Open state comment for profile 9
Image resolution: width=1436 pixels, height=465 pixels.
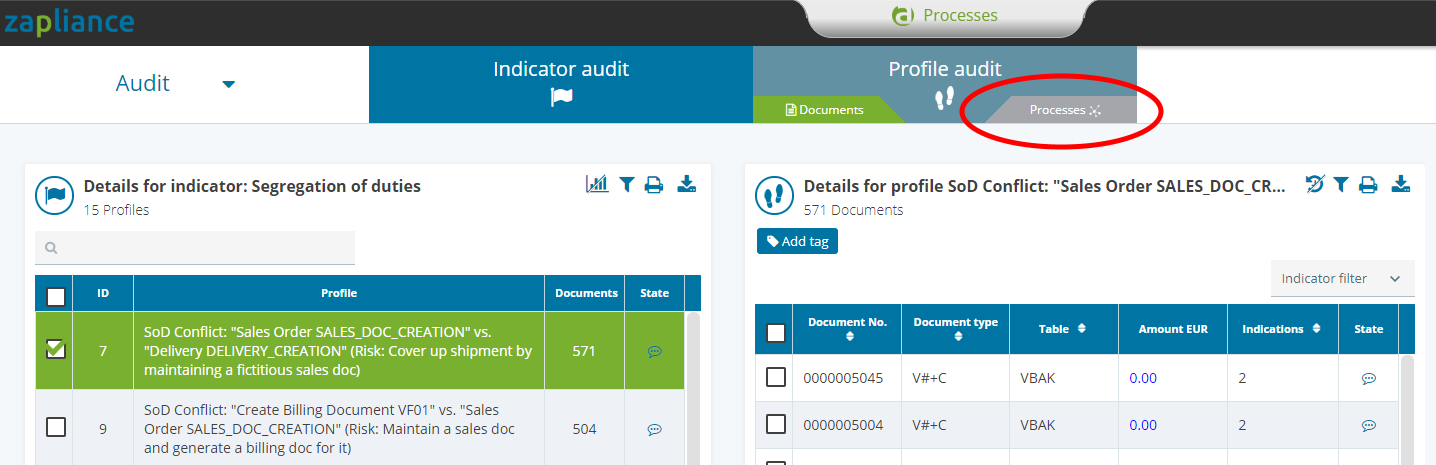point(655,429)
